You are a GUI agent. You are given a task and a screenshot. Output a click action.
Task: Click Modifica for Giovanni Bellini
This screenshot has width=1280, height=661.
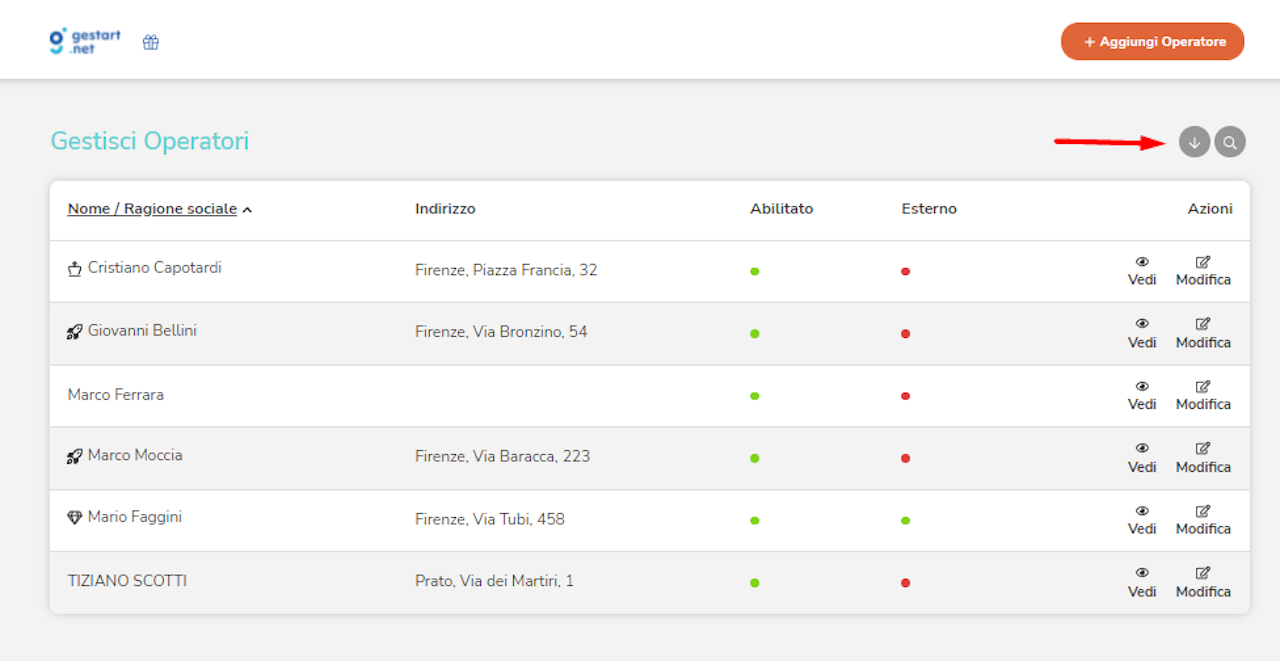pyautogui.click(x=1203, y=333)
